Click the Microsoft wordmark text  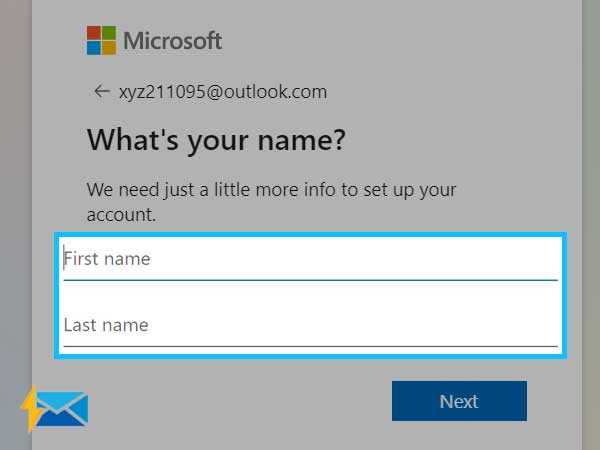pyautogui.click(x=173, y=41)
